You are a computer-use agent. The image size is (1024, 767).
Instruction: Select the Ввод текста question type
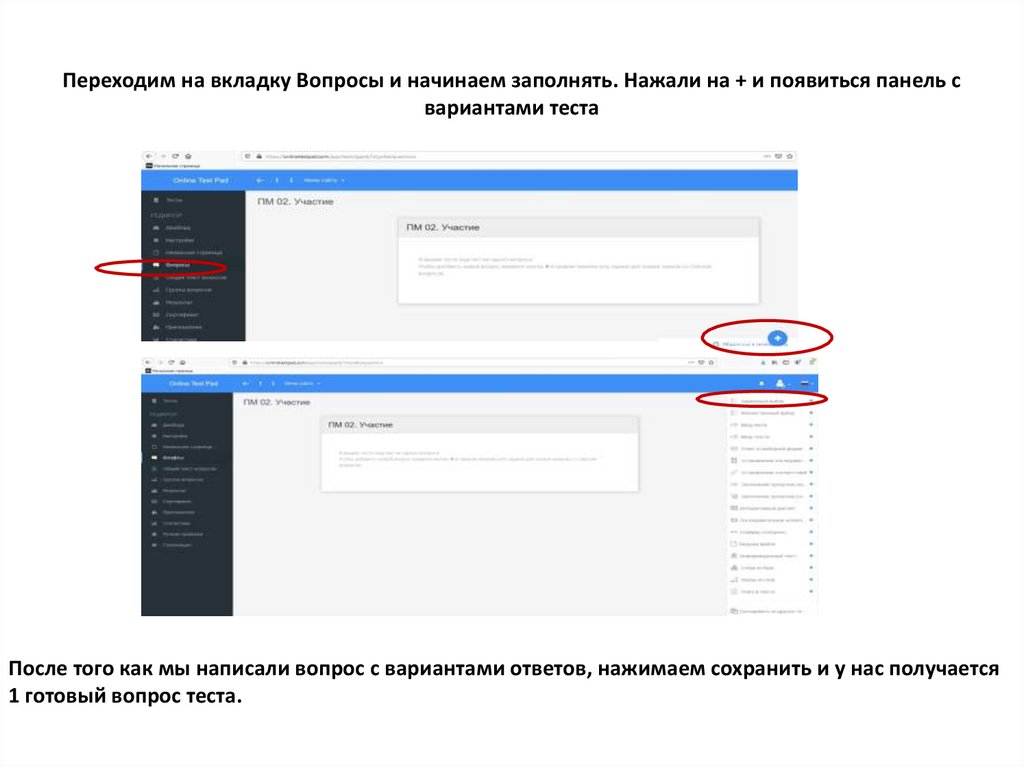771,436
